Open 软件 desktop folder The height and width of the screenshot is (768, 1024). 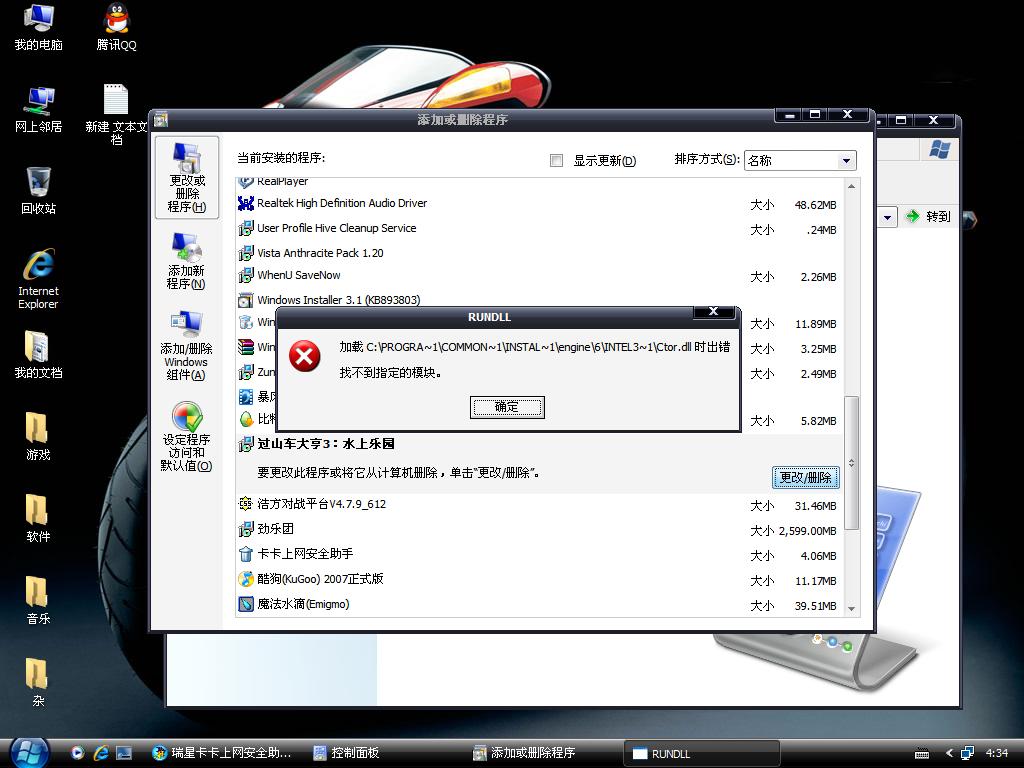point(38,519)
